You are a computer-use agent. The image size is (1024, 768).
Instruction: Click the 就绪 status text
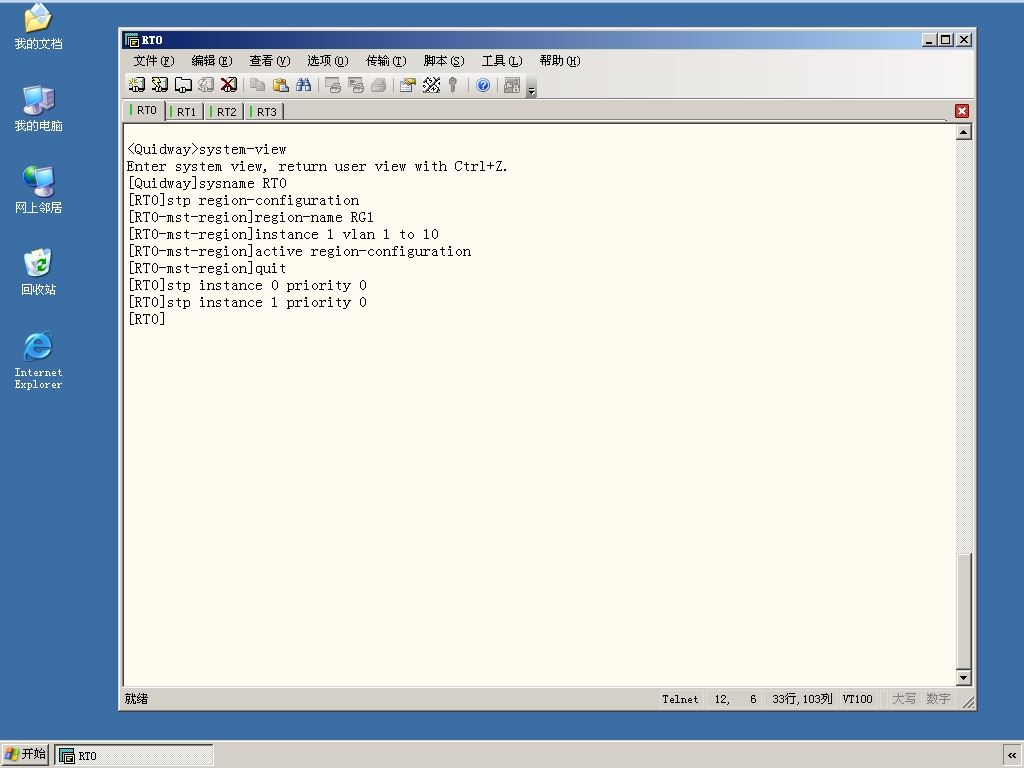point(136,699)
